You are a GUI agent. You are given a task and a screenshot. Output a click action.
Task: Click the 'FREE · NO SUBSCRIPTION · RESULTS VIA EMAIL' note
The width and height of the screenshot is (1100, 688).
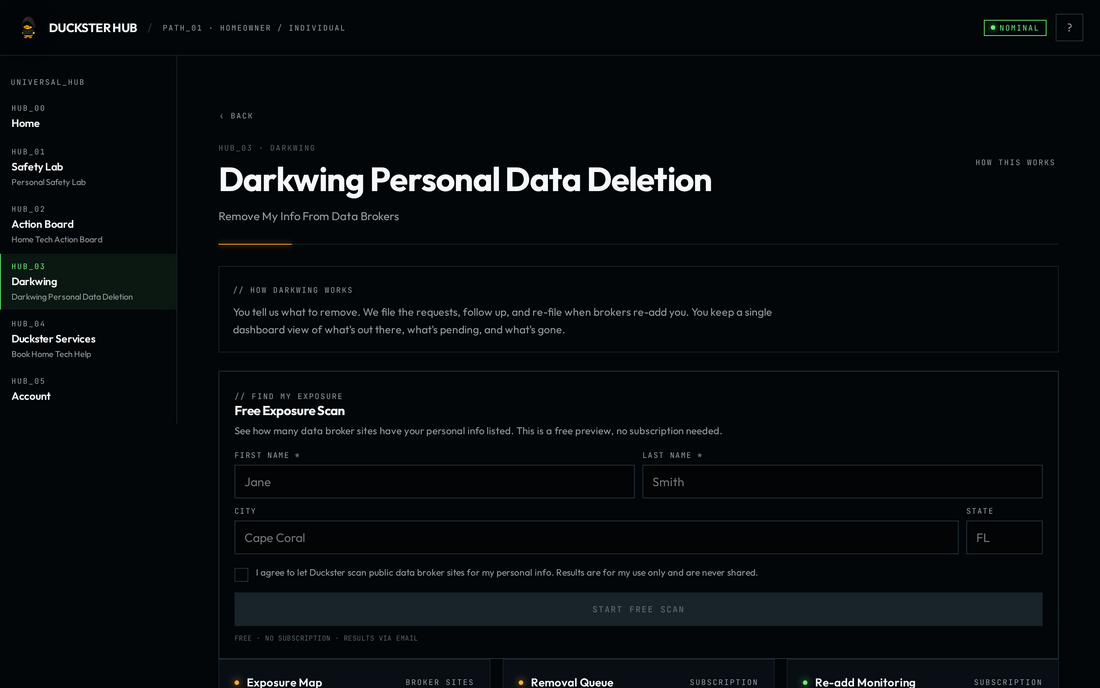326,638
